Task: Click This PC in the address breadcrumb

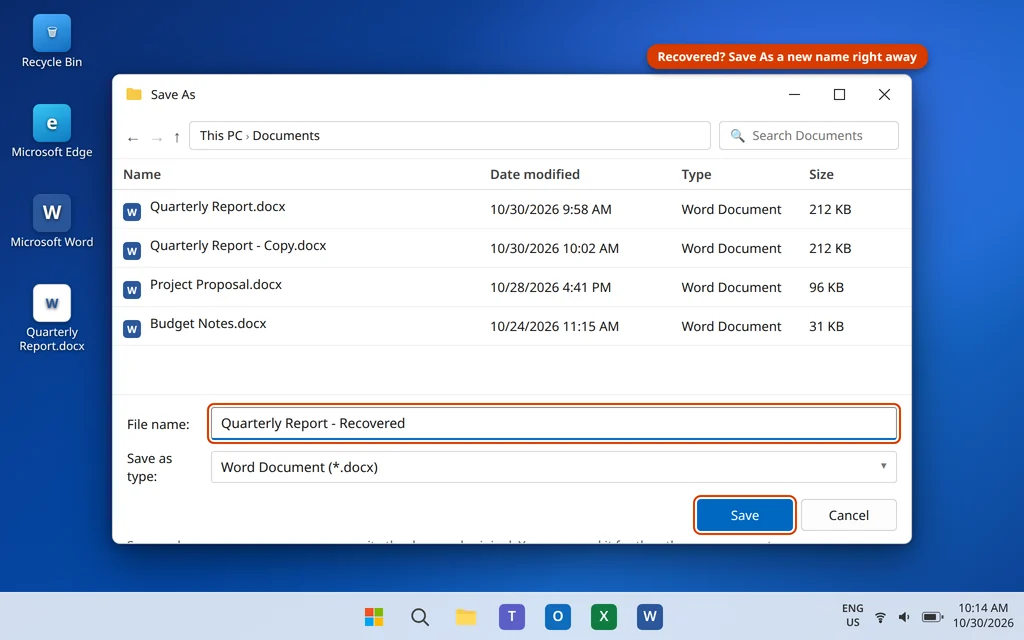Action: tap(221, 135)
